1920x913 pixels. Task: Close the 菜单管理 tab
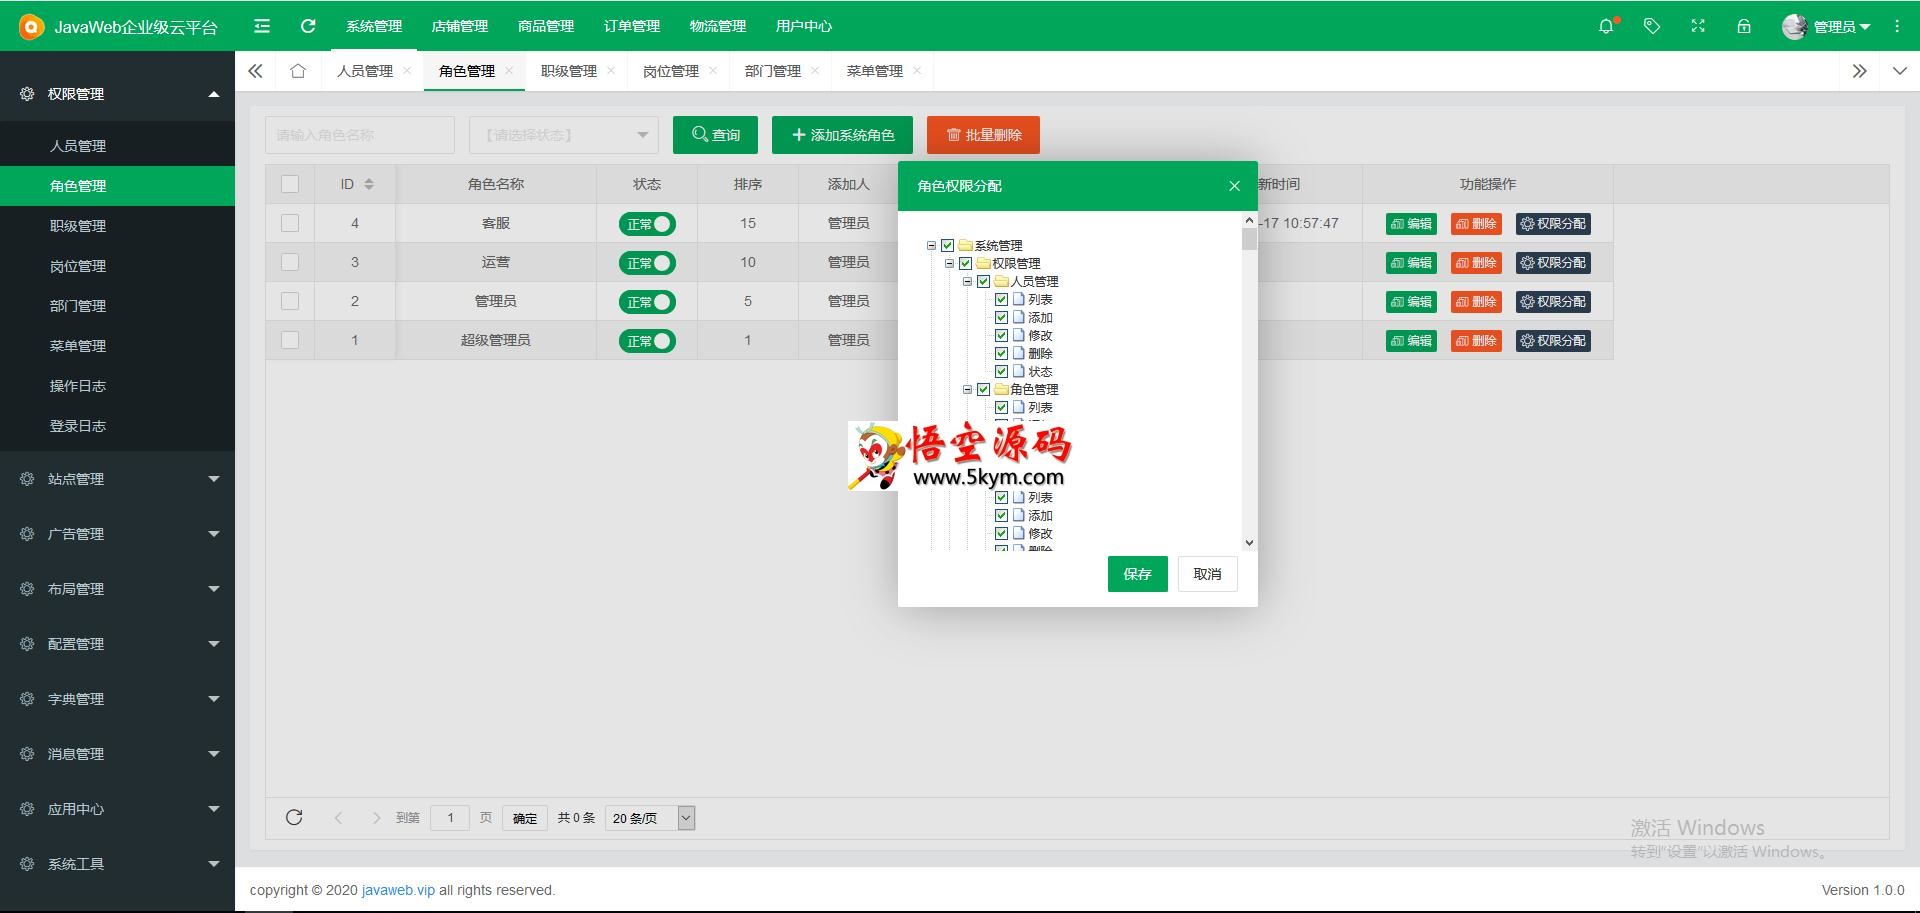(917, 70)
